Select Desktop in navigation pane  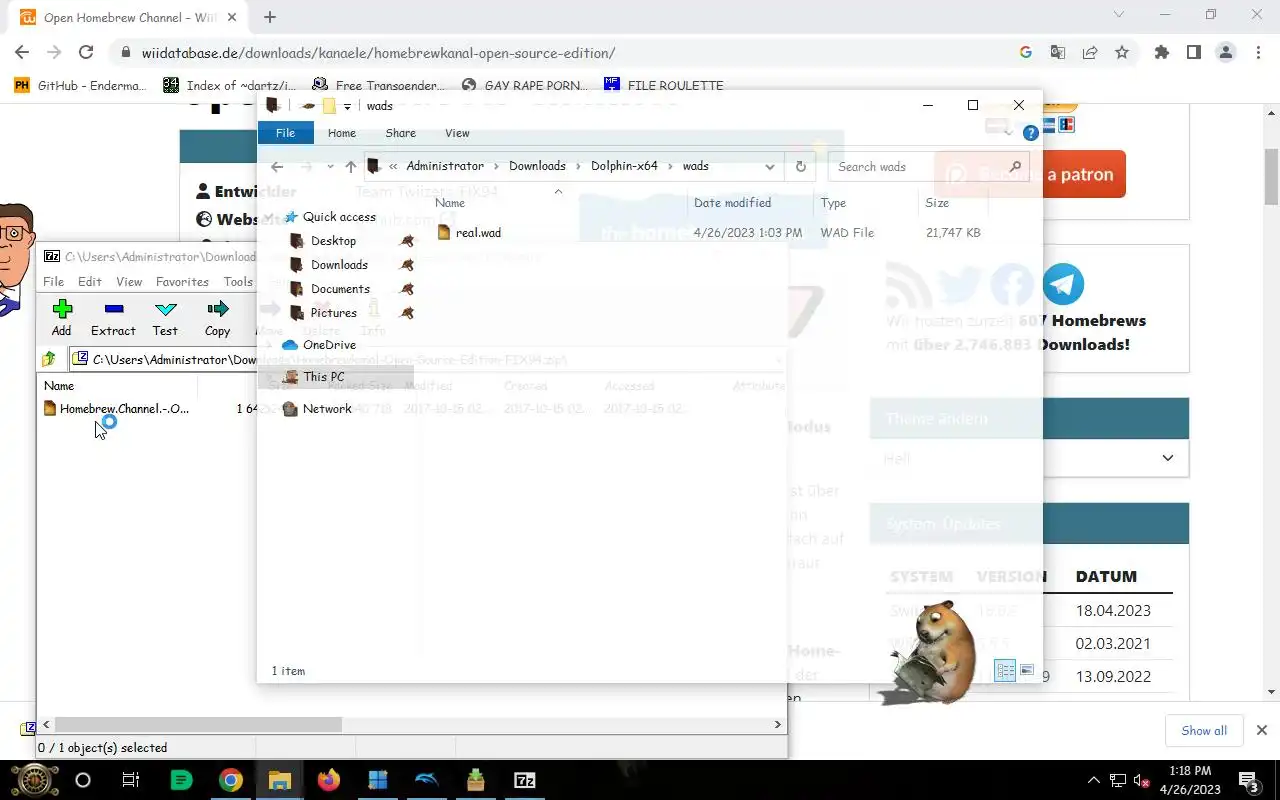coord(333,241)
